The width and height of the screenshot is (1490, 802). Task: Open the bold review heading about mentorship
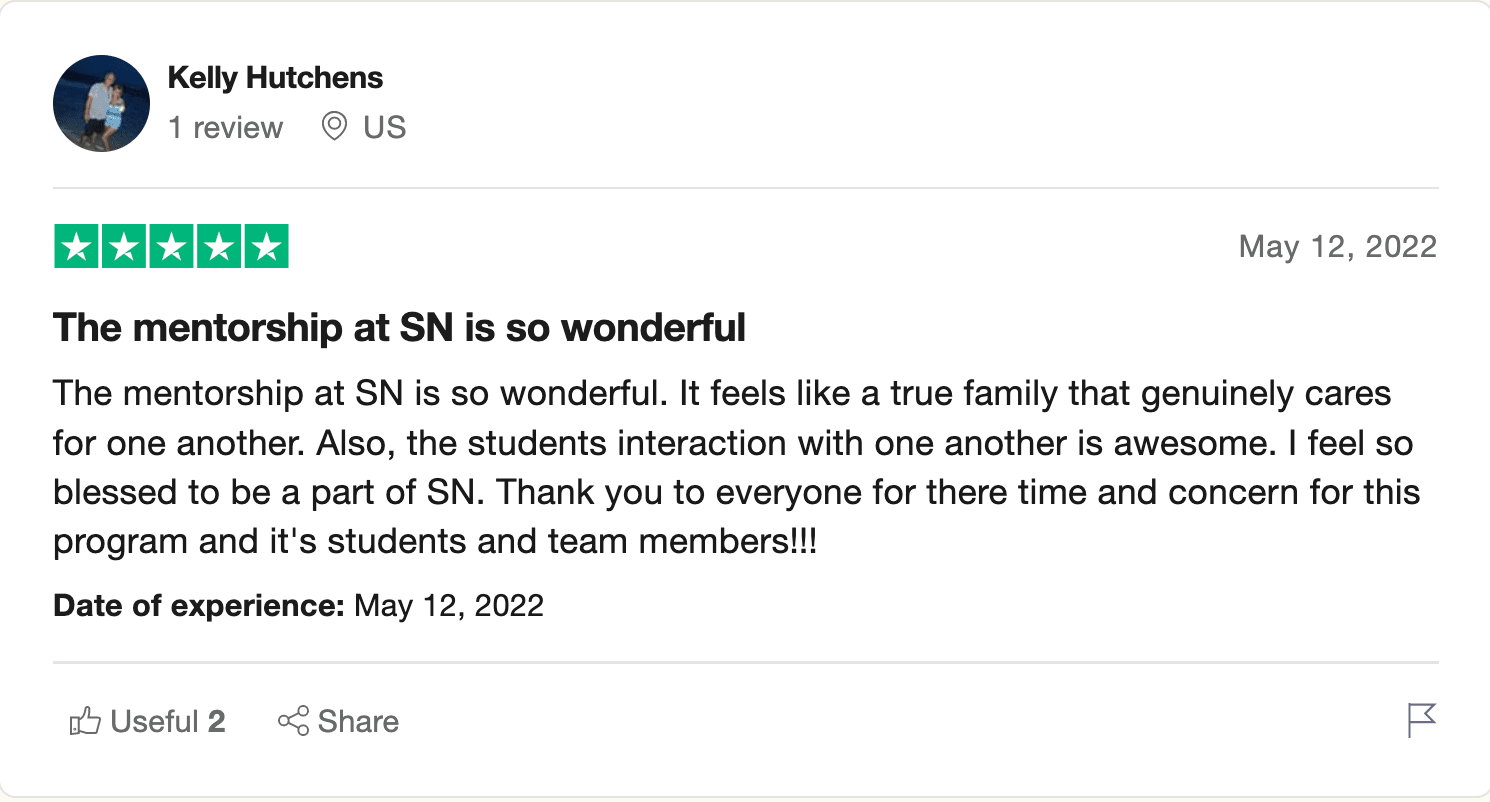[399, 328]
